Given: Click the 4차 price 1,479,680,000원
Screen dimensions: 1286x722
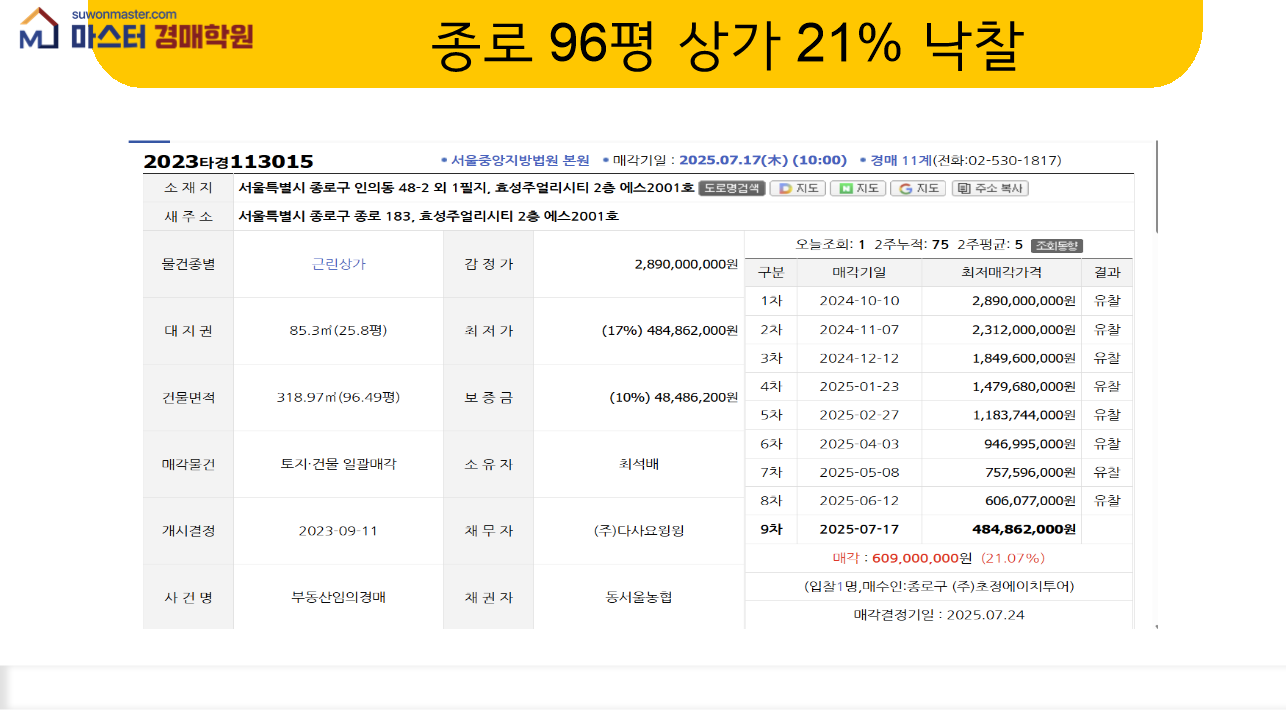Looking at the screenshot, I should click(1024, 386).
